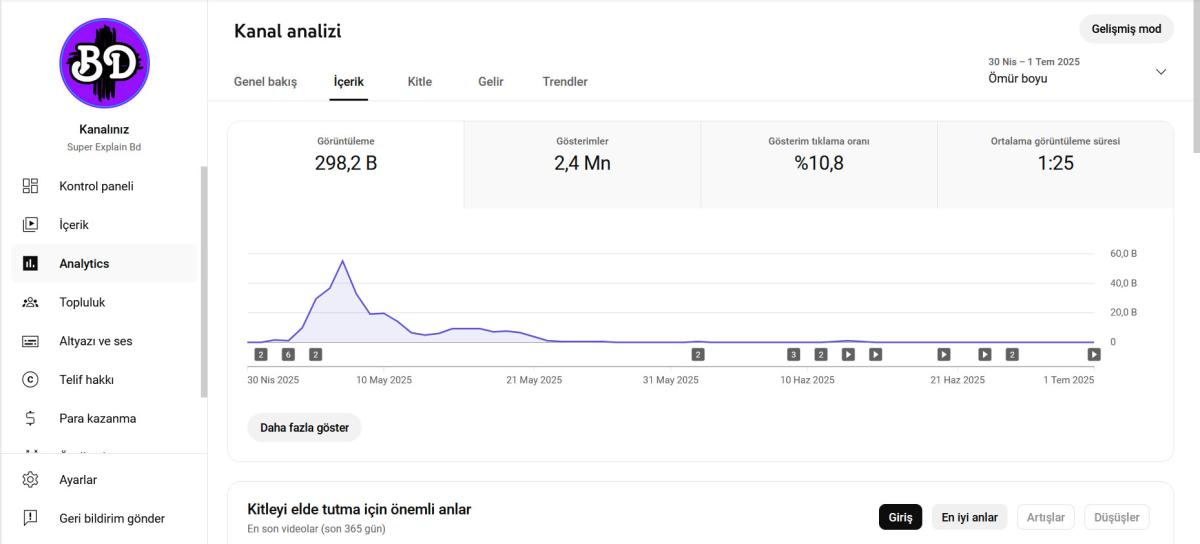Click the video marker above 21 Haz 2025
Image resolution: width=1200 pixels, height=544 pixels.
tap(943, 354)
